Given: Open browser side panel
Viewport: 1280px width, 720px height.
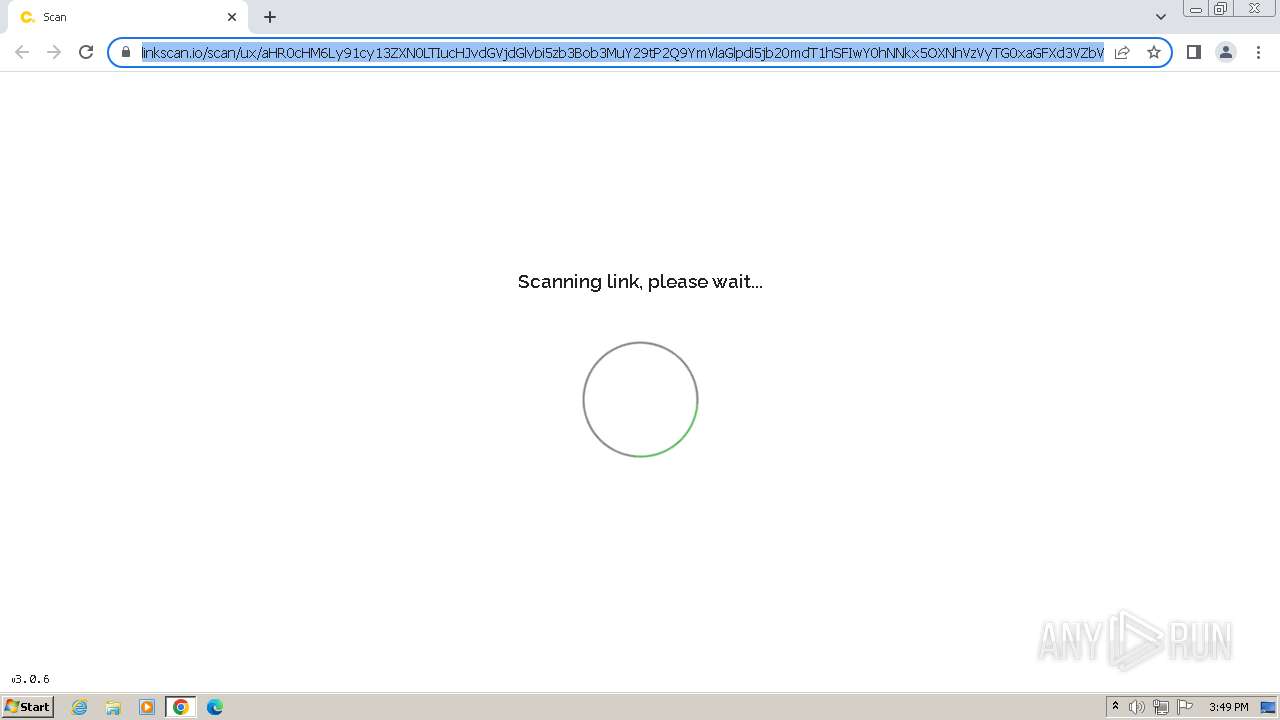Looking at the screenshot, I should [x=1193, y=52].
